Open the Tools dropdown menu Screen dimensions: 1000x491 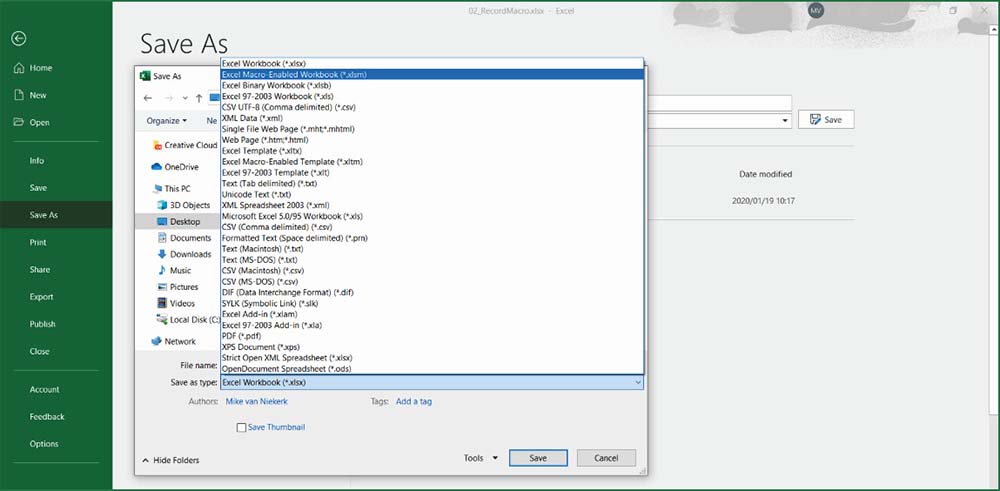pyautogui.click(x=480, y=458)
